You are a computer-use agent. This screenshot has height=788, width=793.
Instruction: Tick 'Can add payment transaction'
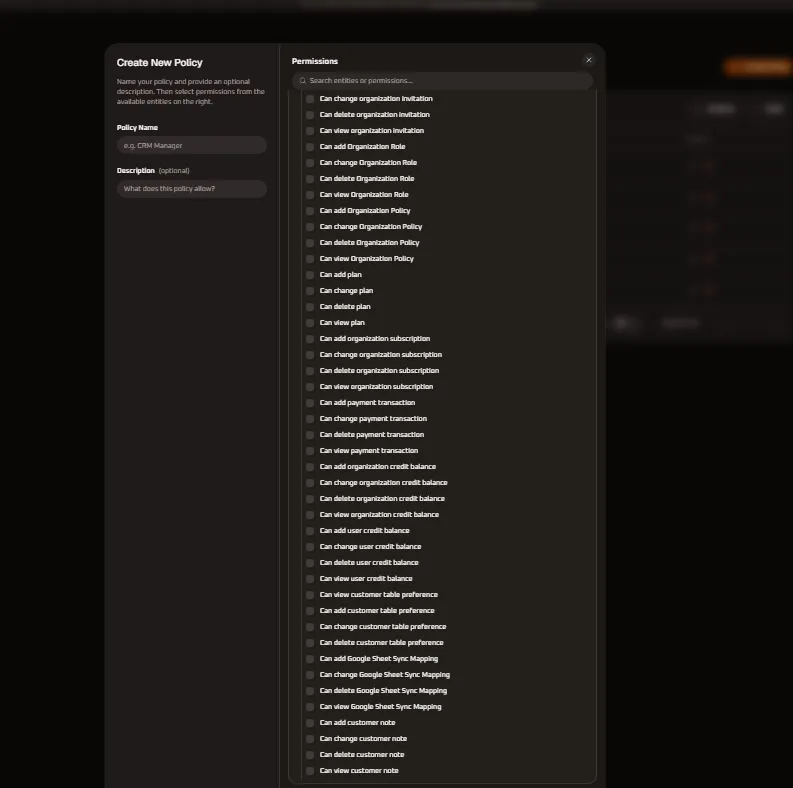point(310,403)
